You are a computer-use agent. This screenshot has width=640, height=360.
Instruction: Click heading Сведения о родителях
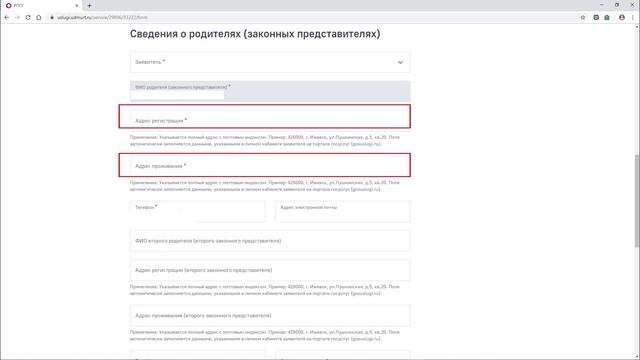coord(255,34)
